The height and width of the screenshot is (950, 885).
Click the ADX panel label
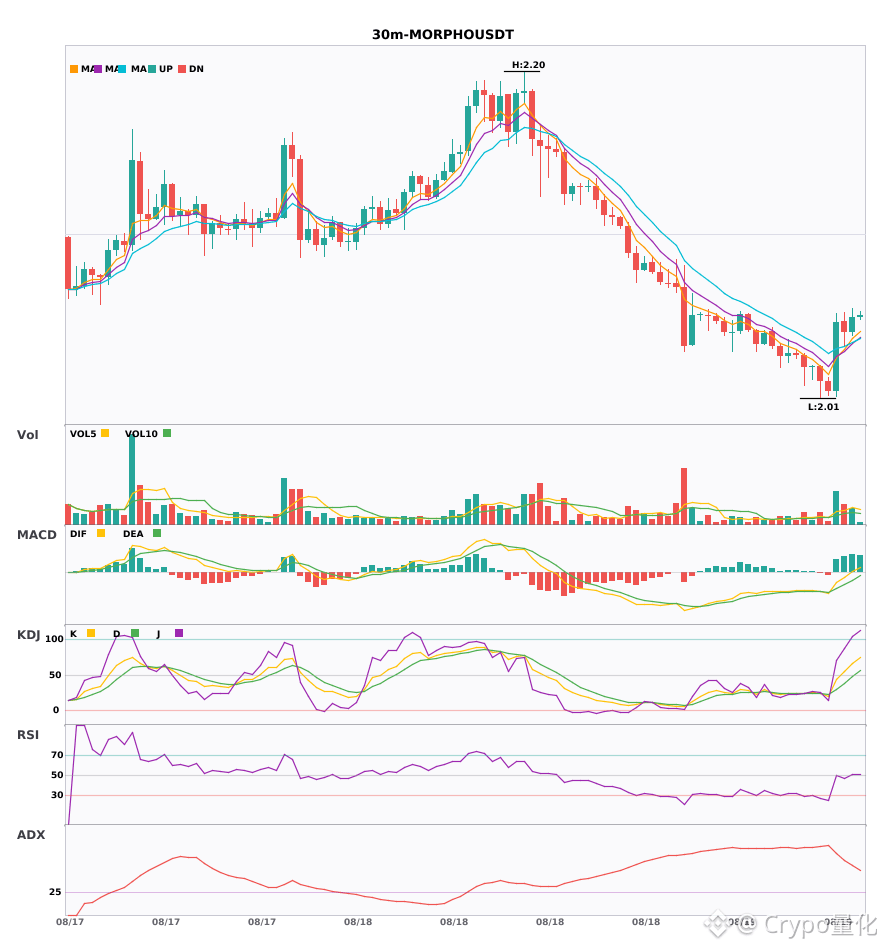click(x=31, y=835)
